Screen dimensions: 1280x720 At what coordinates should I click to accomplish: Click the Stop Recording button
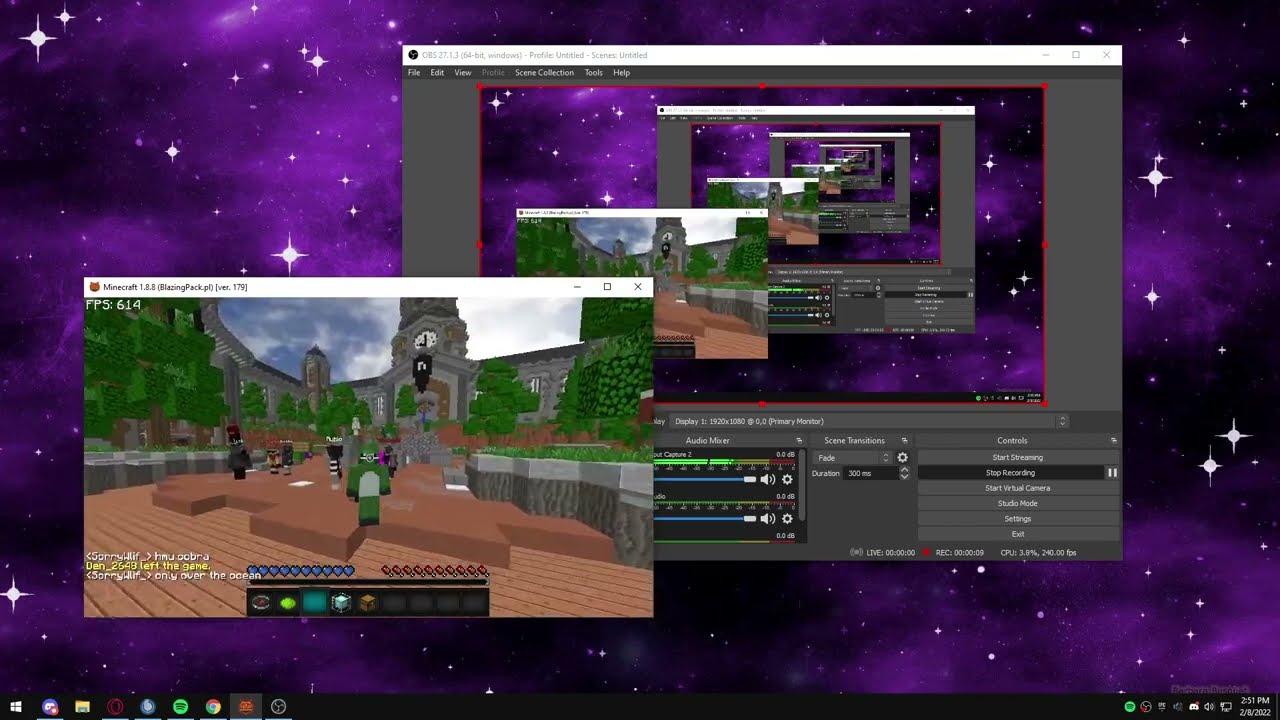click(1010, 473)
